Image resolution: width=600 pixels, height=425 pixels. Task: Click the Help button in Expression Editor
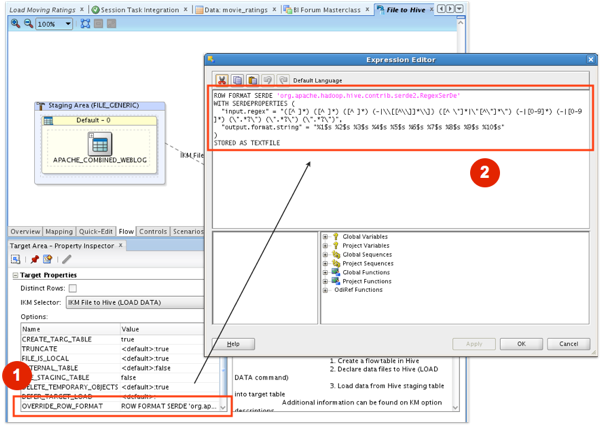tap(233, 344)
